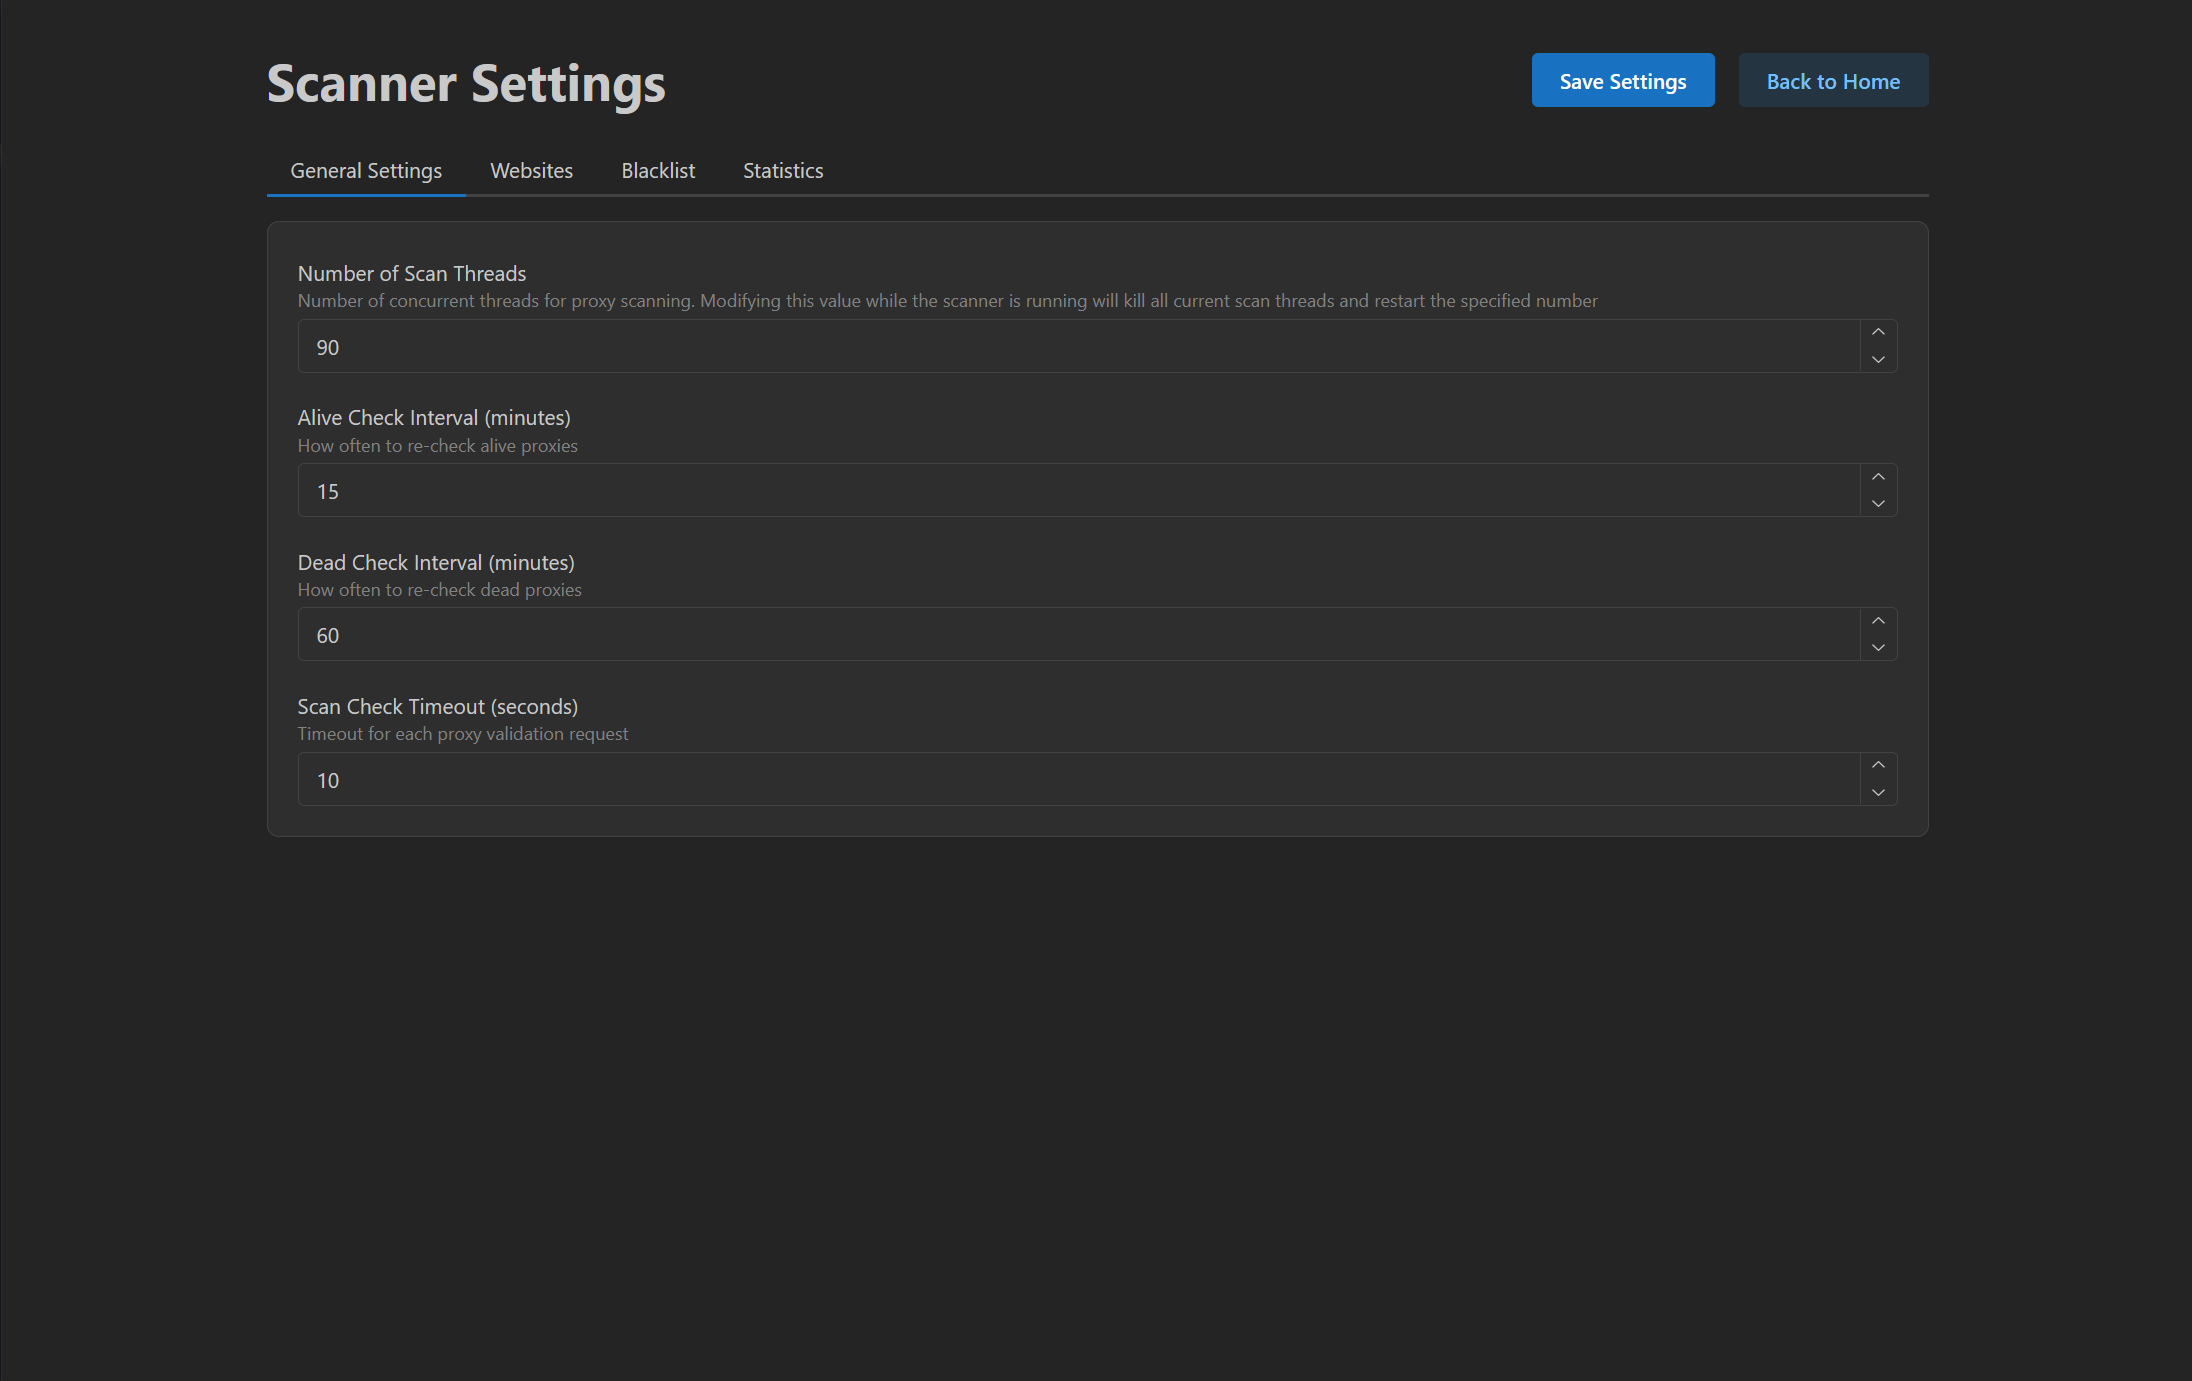Decrement the Number of Scan Threads value

tap(1878, 360)
